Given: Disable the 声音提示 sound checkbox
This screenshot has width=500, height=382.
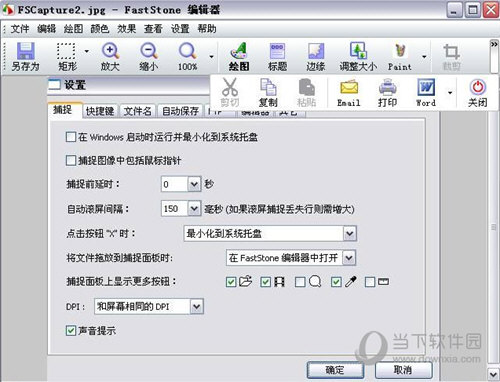Looking at the screenshot, I should [x=71, y=331].
